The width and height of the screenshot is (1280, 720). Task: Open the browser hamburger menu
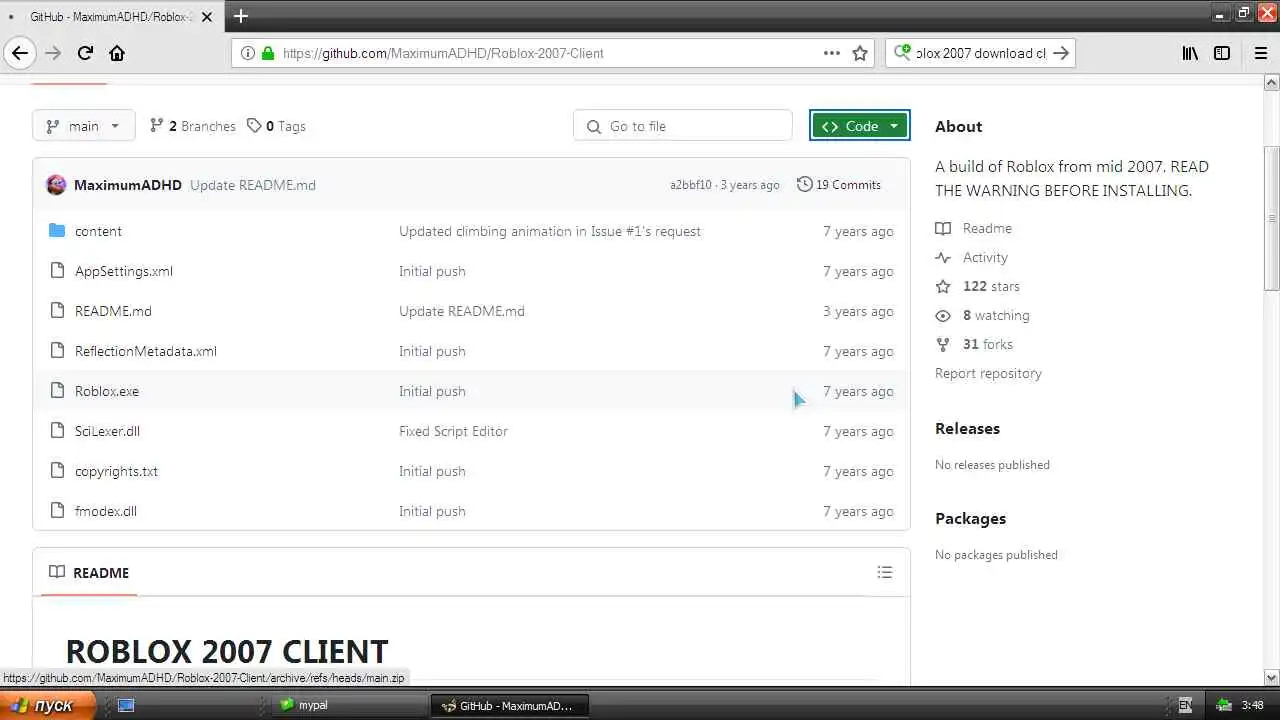pos(1260,53)
